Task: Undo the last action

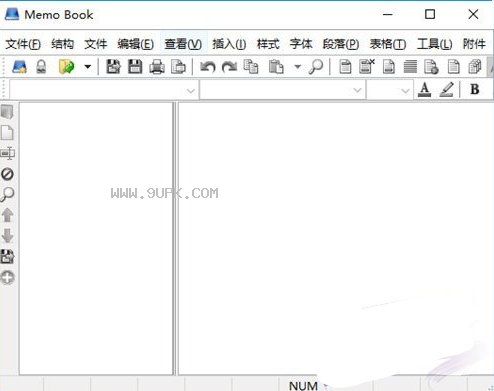Action: click(208, 67)
